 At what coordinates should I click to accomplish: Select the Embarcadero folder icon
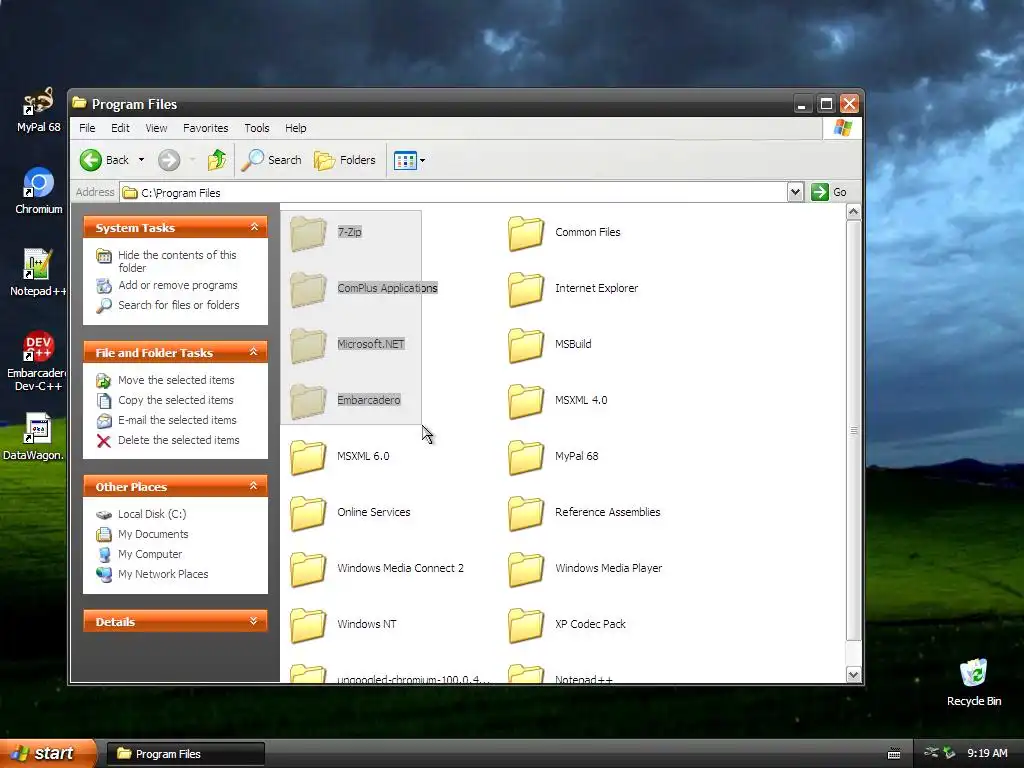point(308,401)
